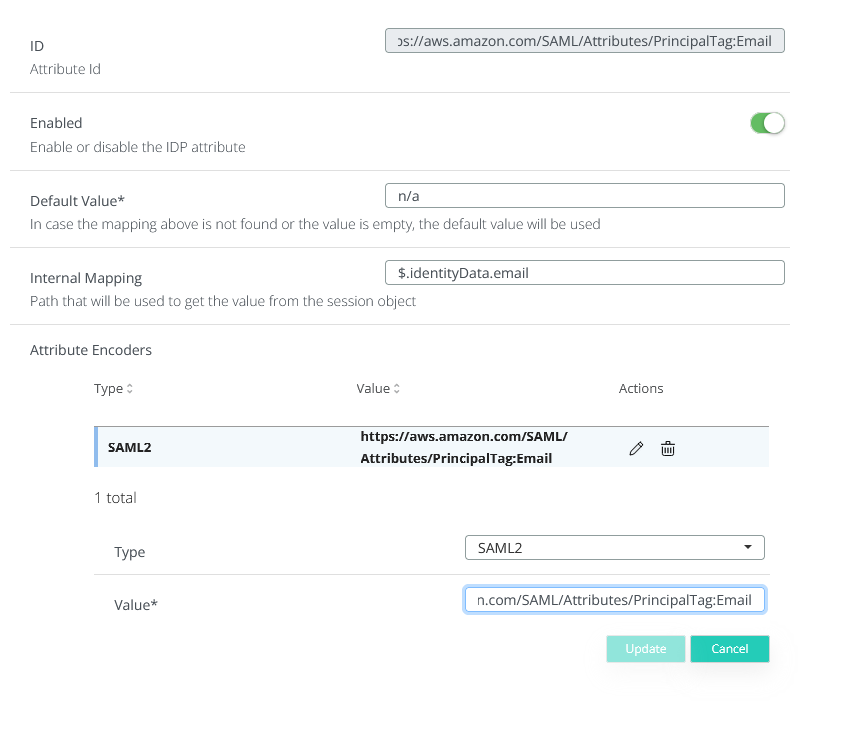Click the read-only ID attribute field
851x729 pixels.
pos(584,41)
